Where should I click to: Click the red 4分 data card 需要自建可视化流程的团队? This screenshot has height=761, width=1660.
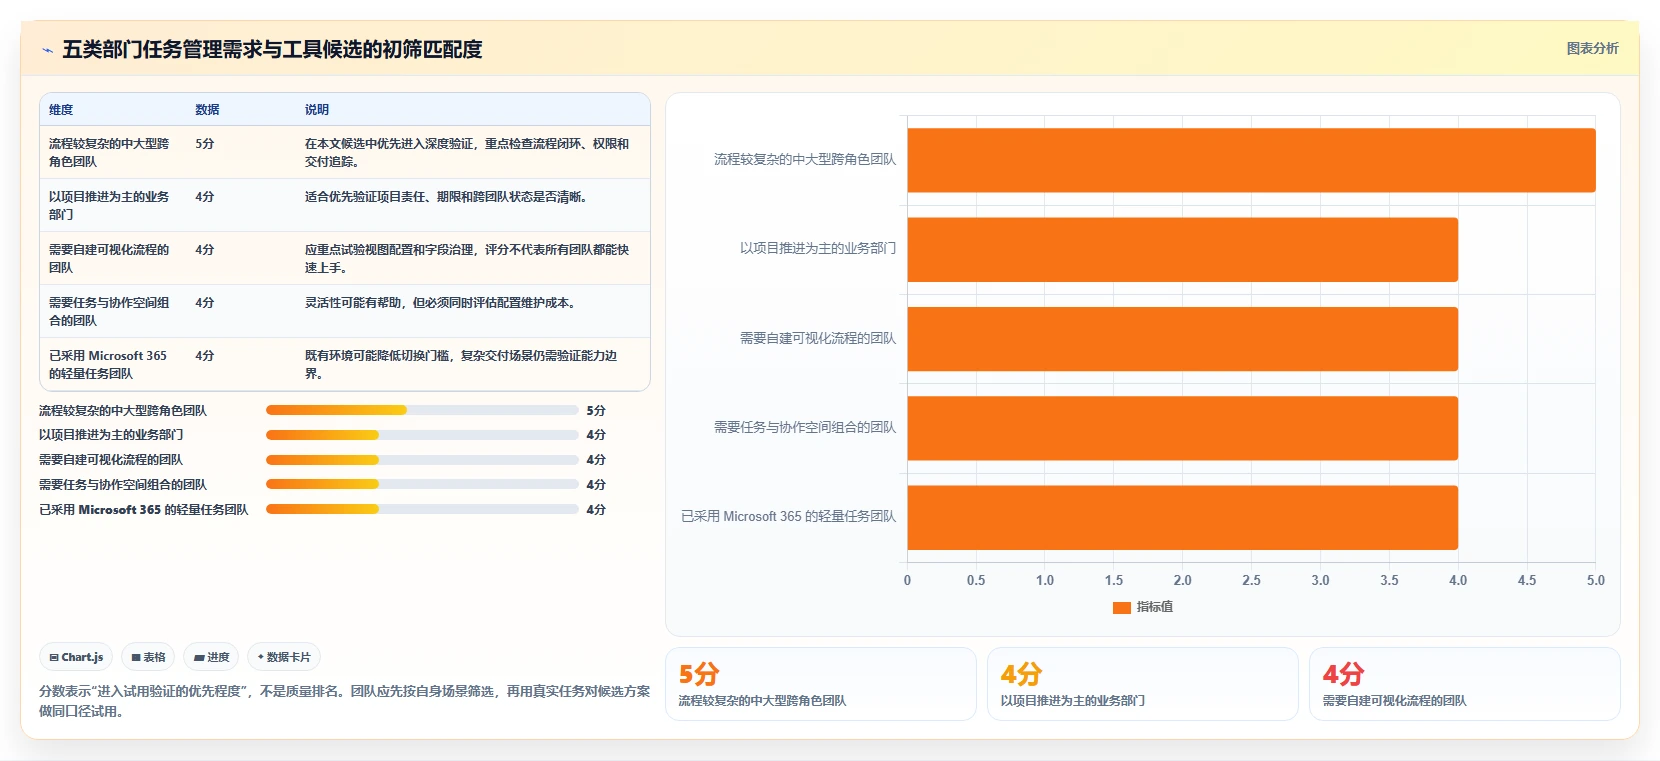point(1465,684)
